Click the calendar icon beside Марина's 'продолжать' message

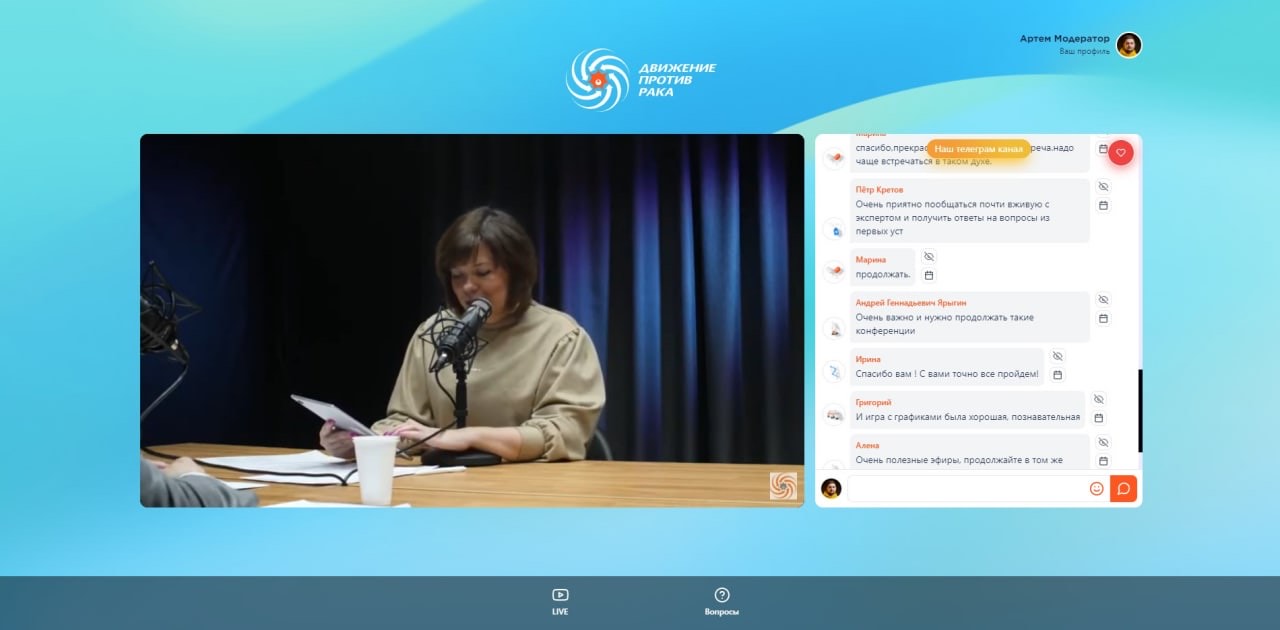[928, 275]
